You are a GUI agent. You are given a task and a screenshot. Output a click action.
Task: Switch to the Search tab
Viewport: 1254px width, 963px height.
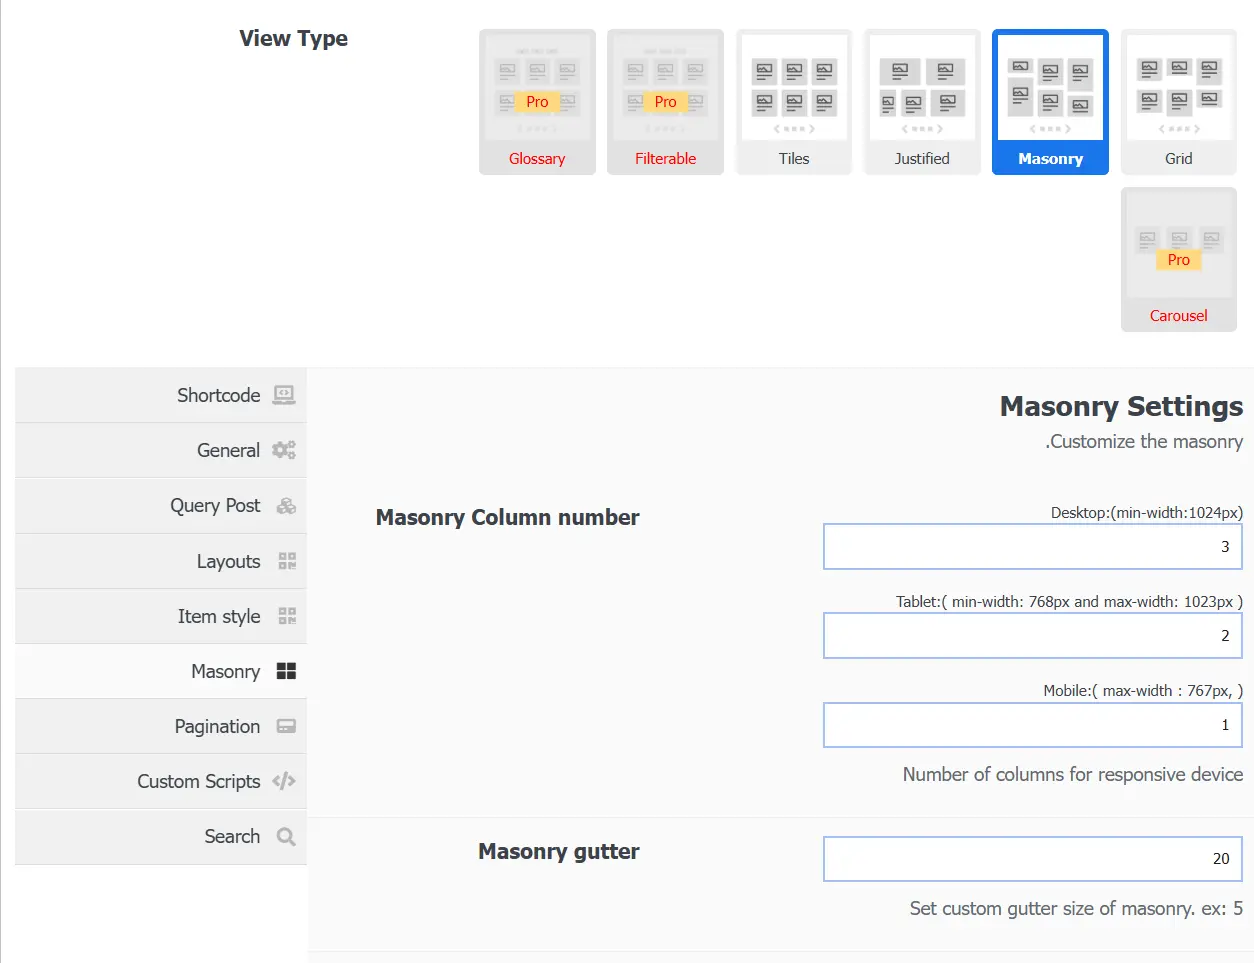pyautogui.click(x=161, y=837)
